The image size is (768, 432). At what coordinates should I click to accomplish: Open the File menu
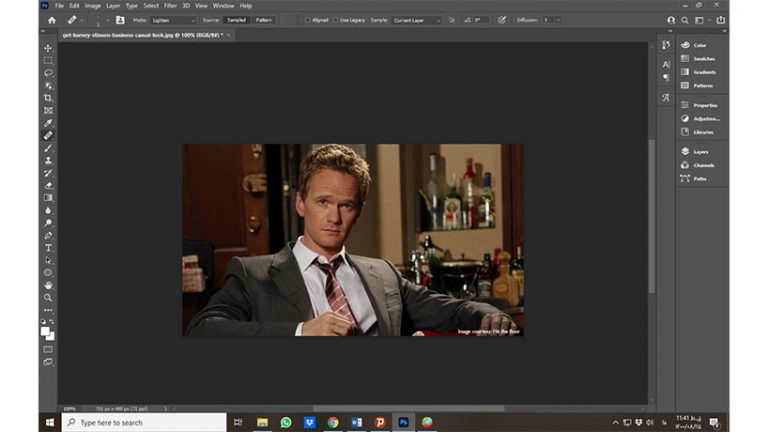(59, 6)
